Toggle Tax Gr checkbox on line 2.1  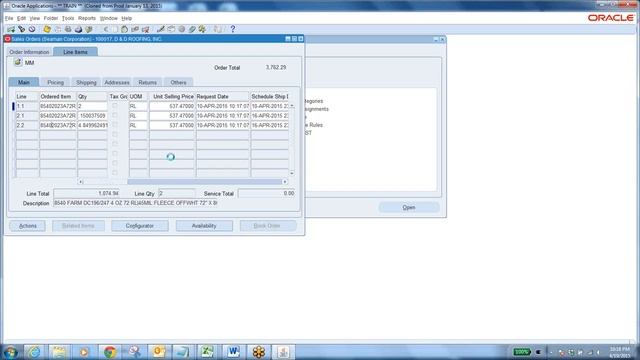click(115, 116)
